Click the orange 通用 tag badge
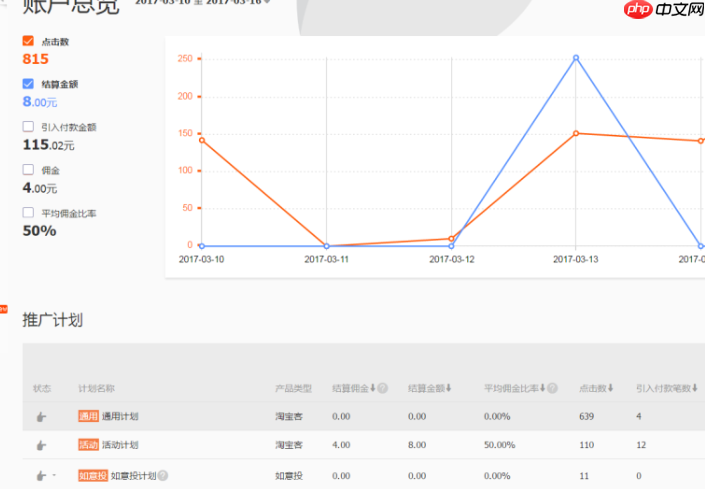 88,416
